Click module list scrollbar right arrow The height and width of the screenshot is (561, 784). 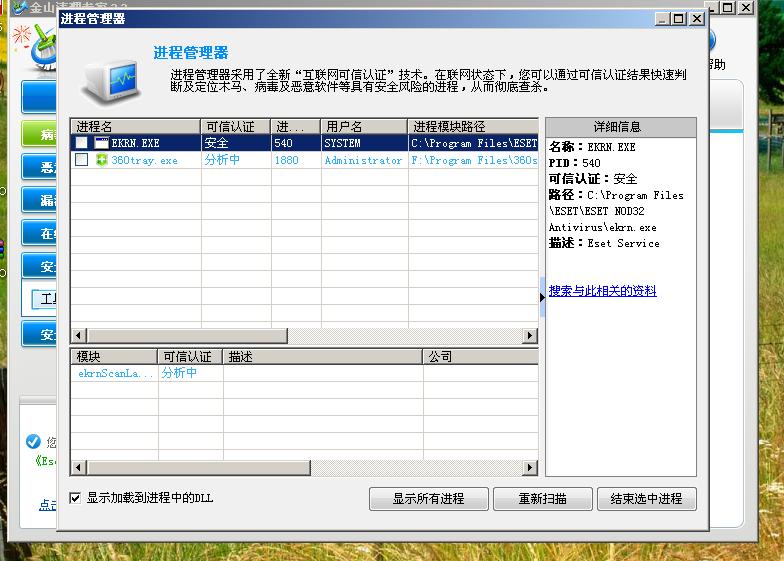[x=530, y=468]
